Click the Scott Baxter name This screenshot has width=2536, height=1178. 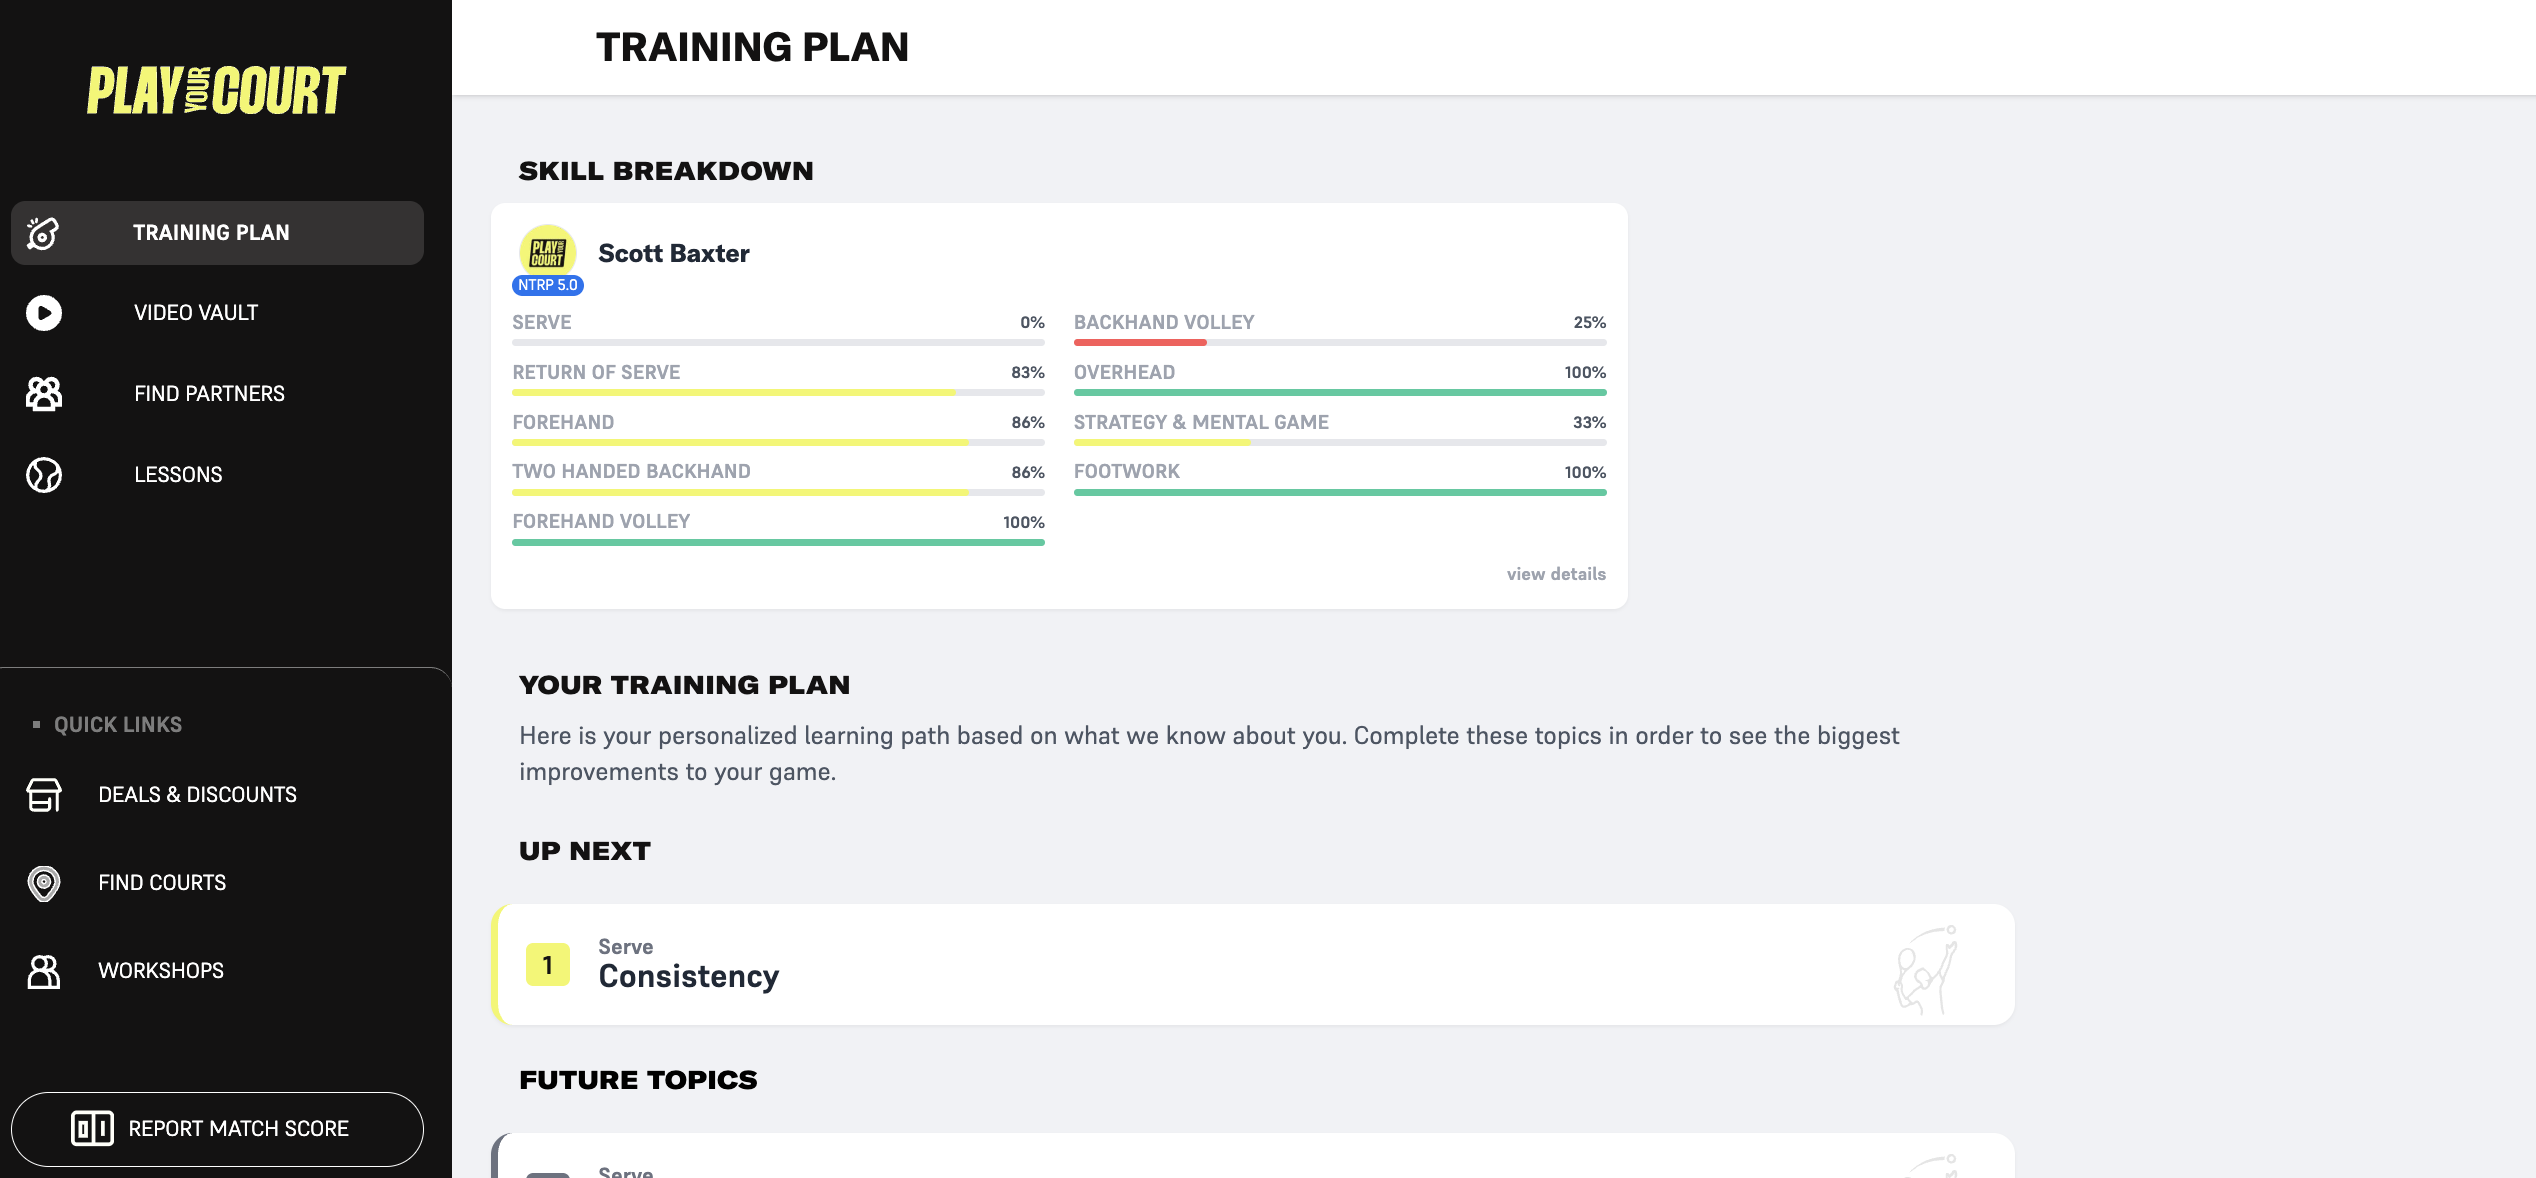point(674,253)
